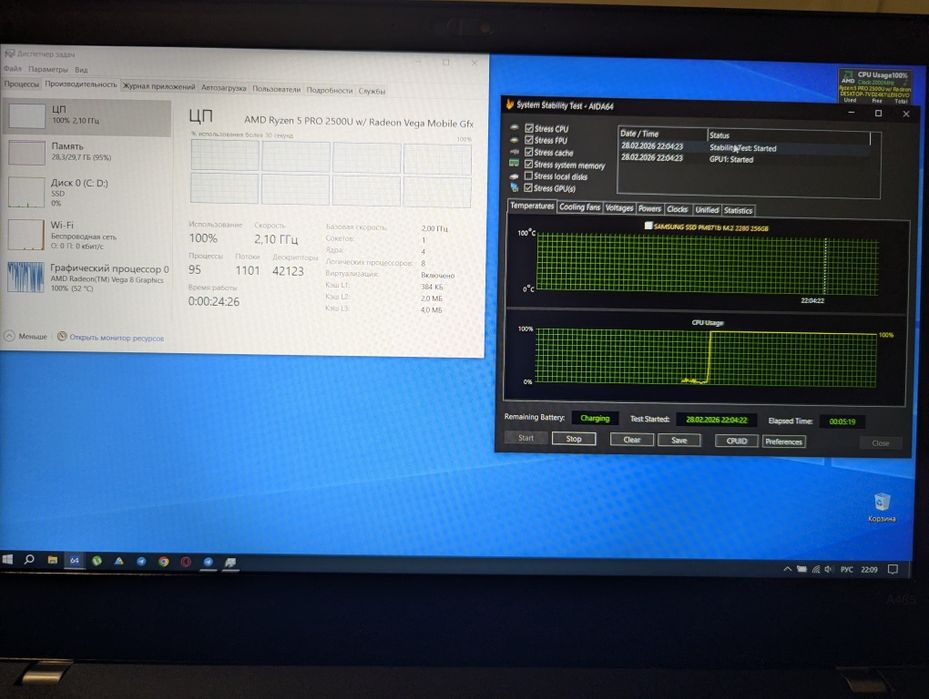Viewport: 929px width, 699px height.
Task: Open the Процессы tab in Task Manager
Action: 21,84
